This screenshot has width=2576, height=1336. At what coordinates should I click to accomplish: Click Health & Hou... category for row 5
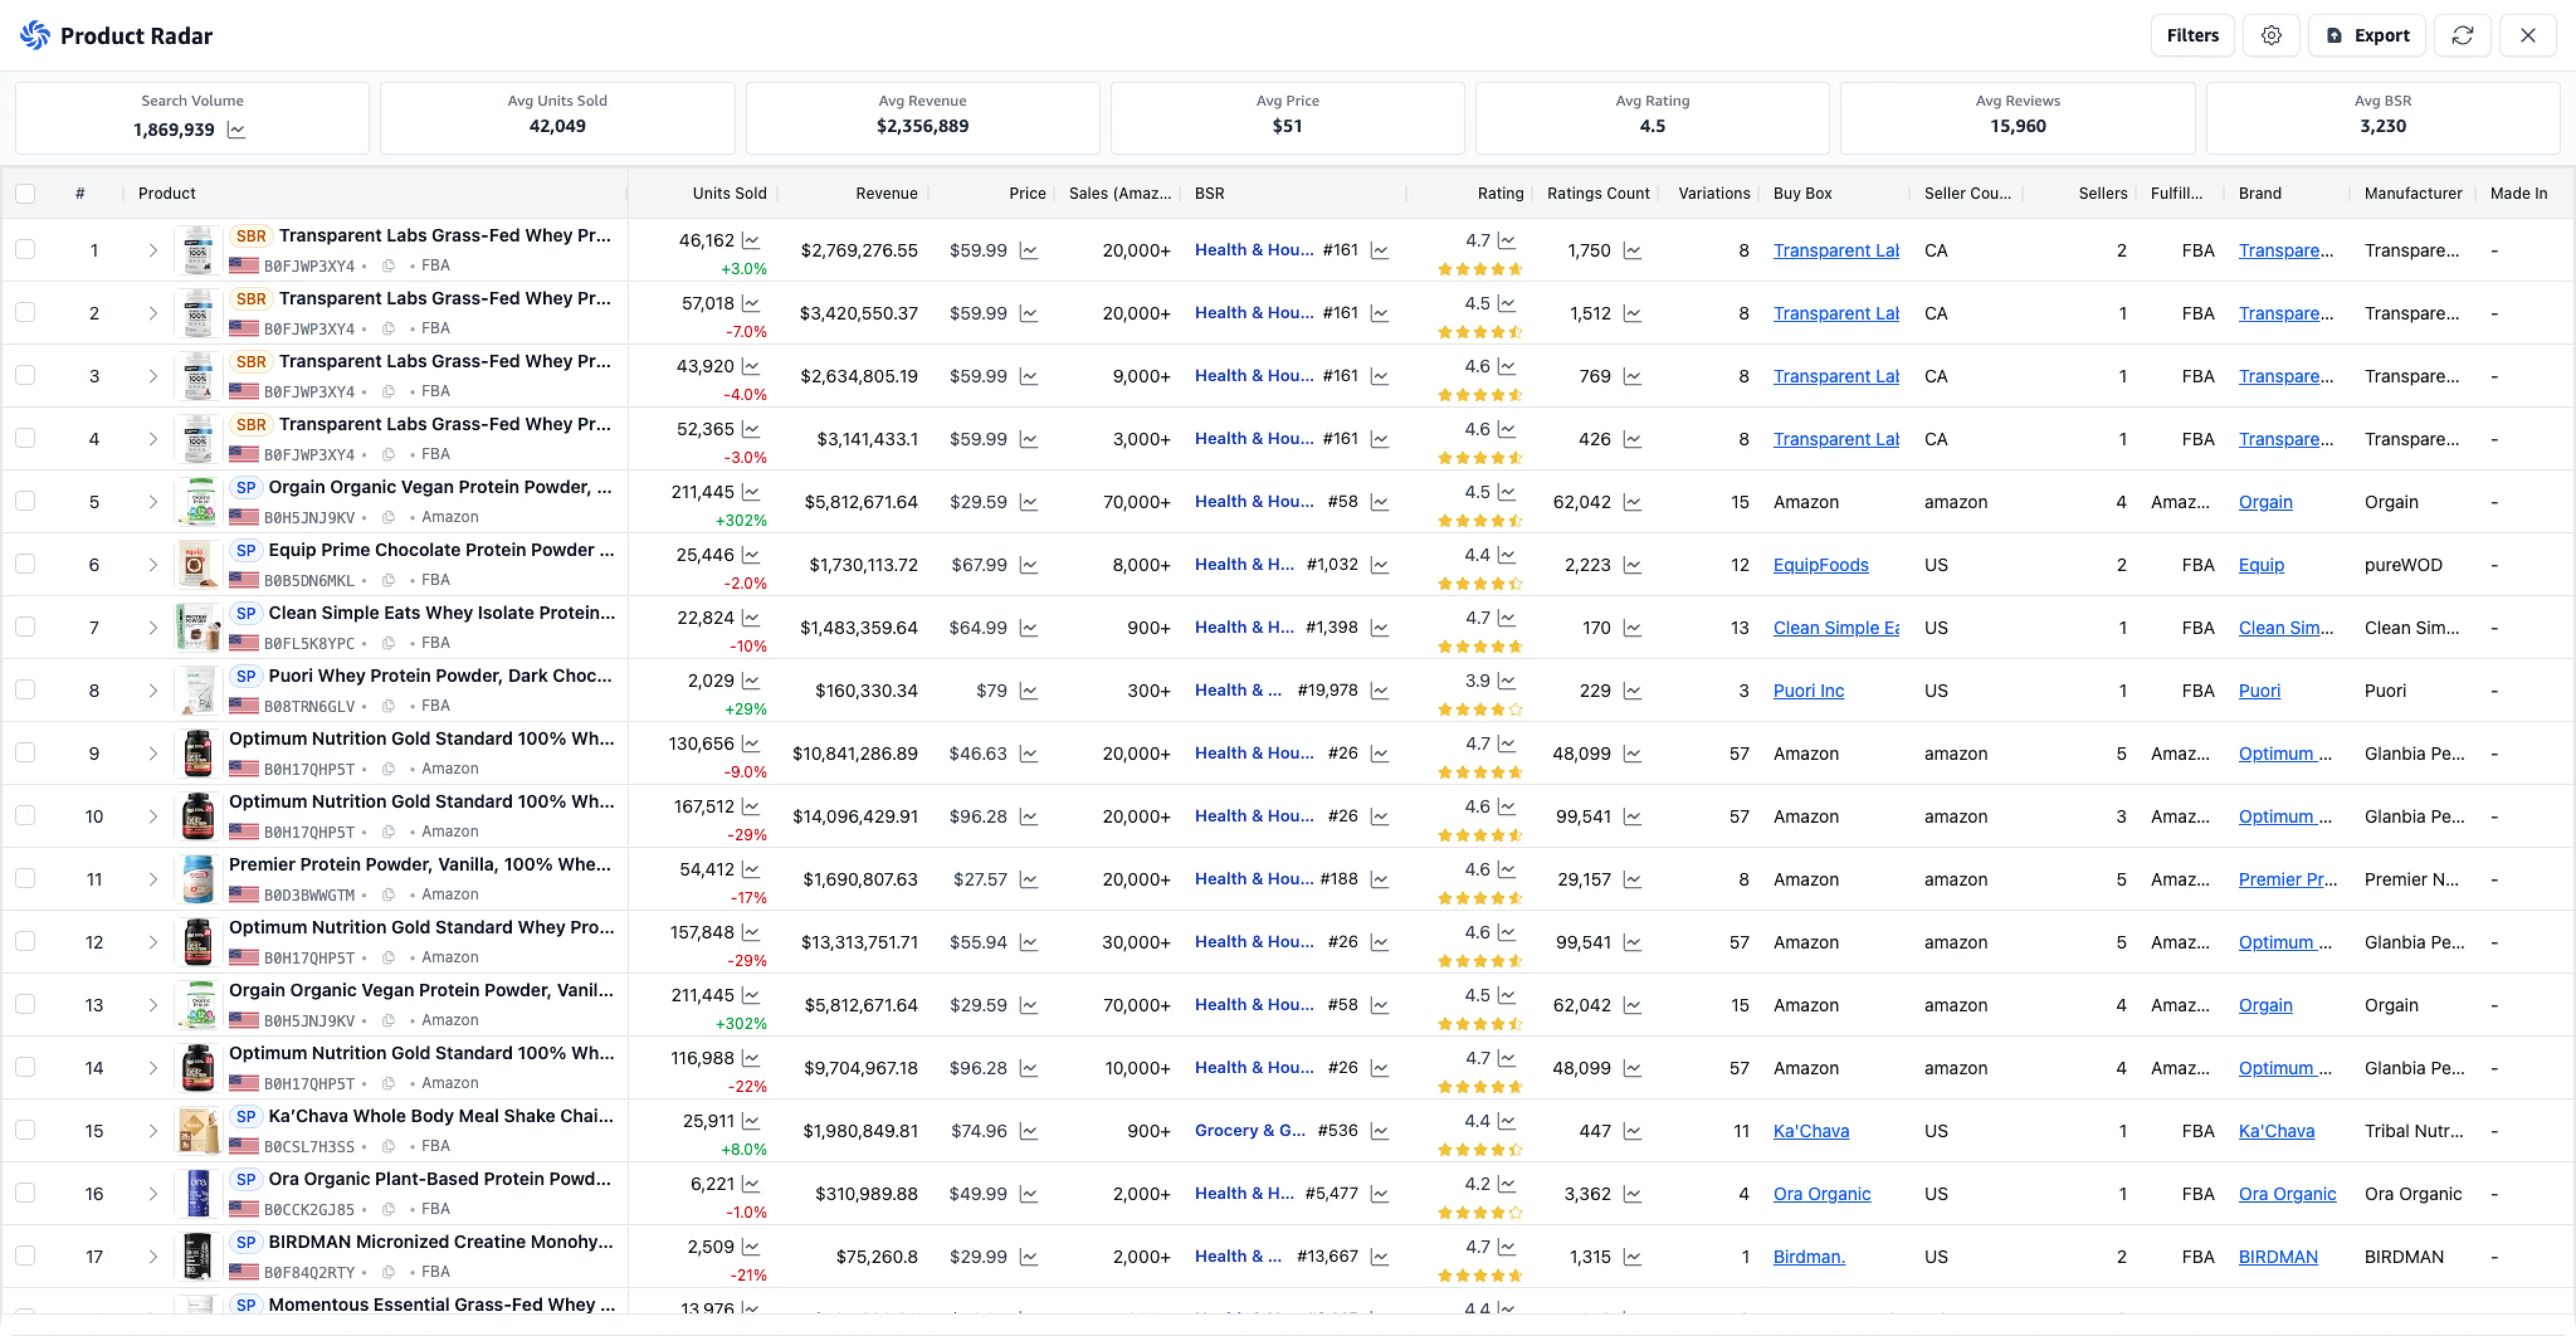click(x=1254, y=502)
